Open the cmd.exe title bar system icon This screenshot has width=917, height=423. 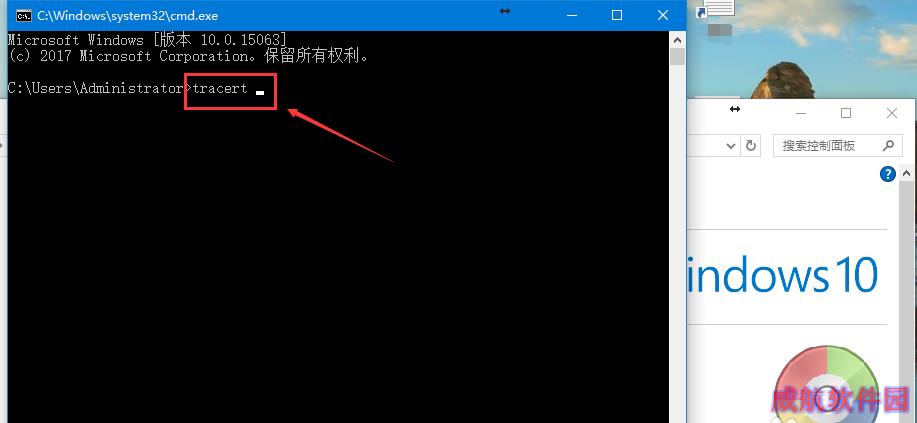23,16
